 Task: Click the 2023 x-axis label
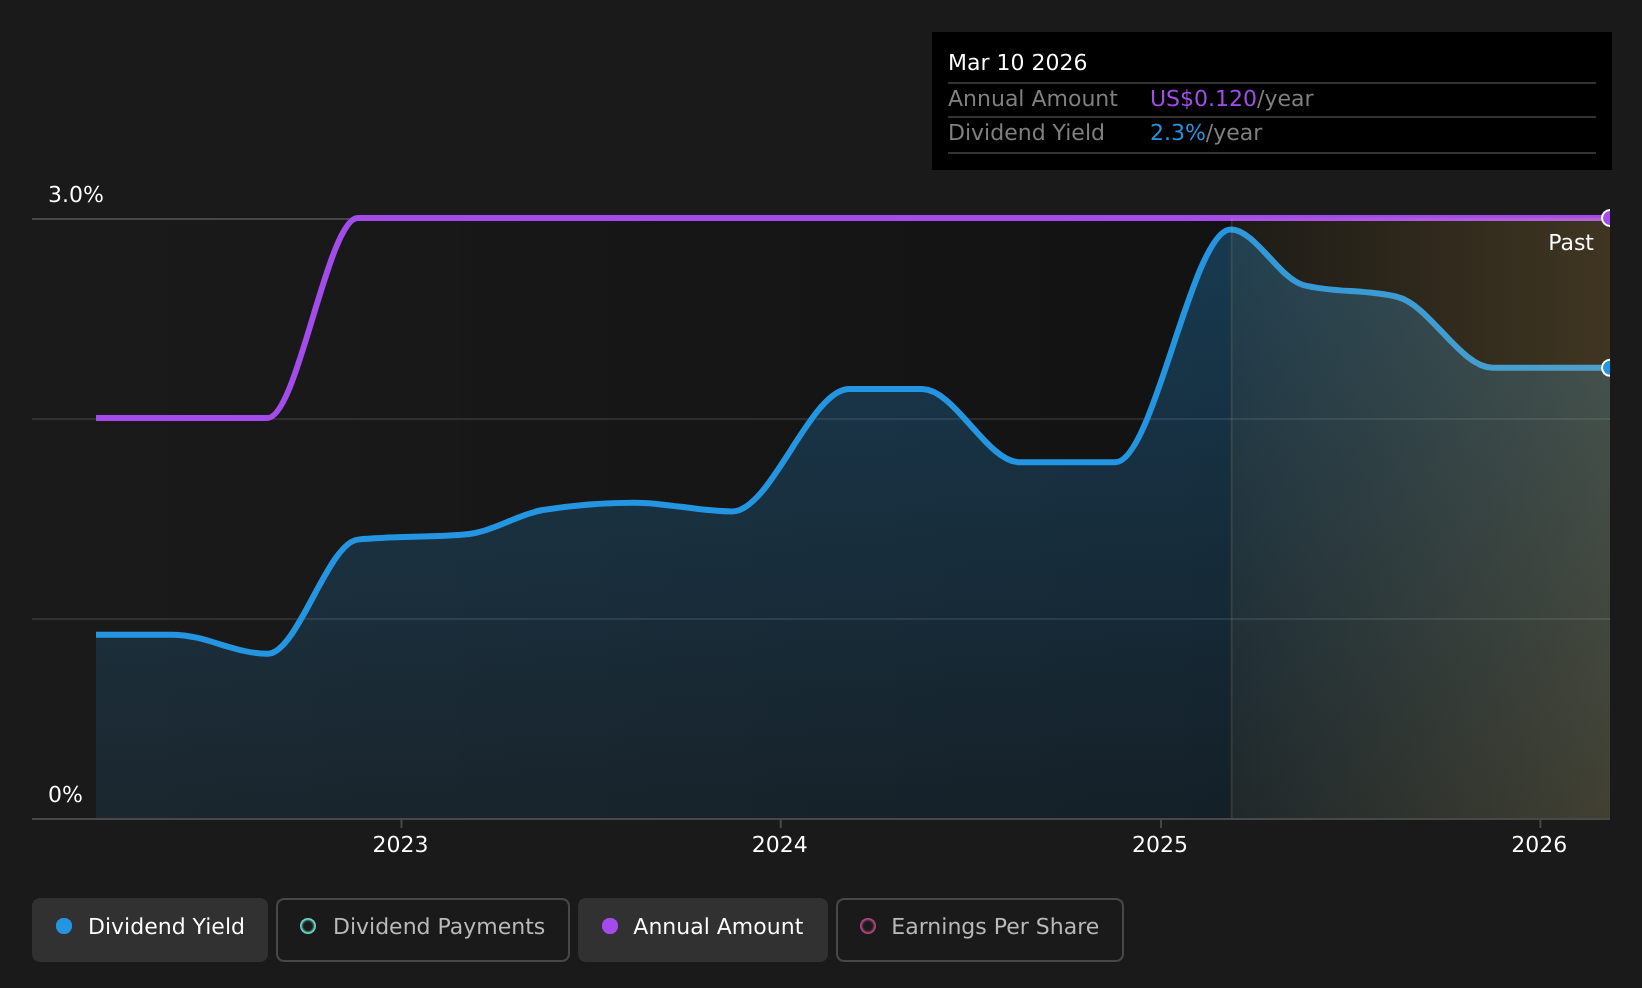tap(400, 845)
